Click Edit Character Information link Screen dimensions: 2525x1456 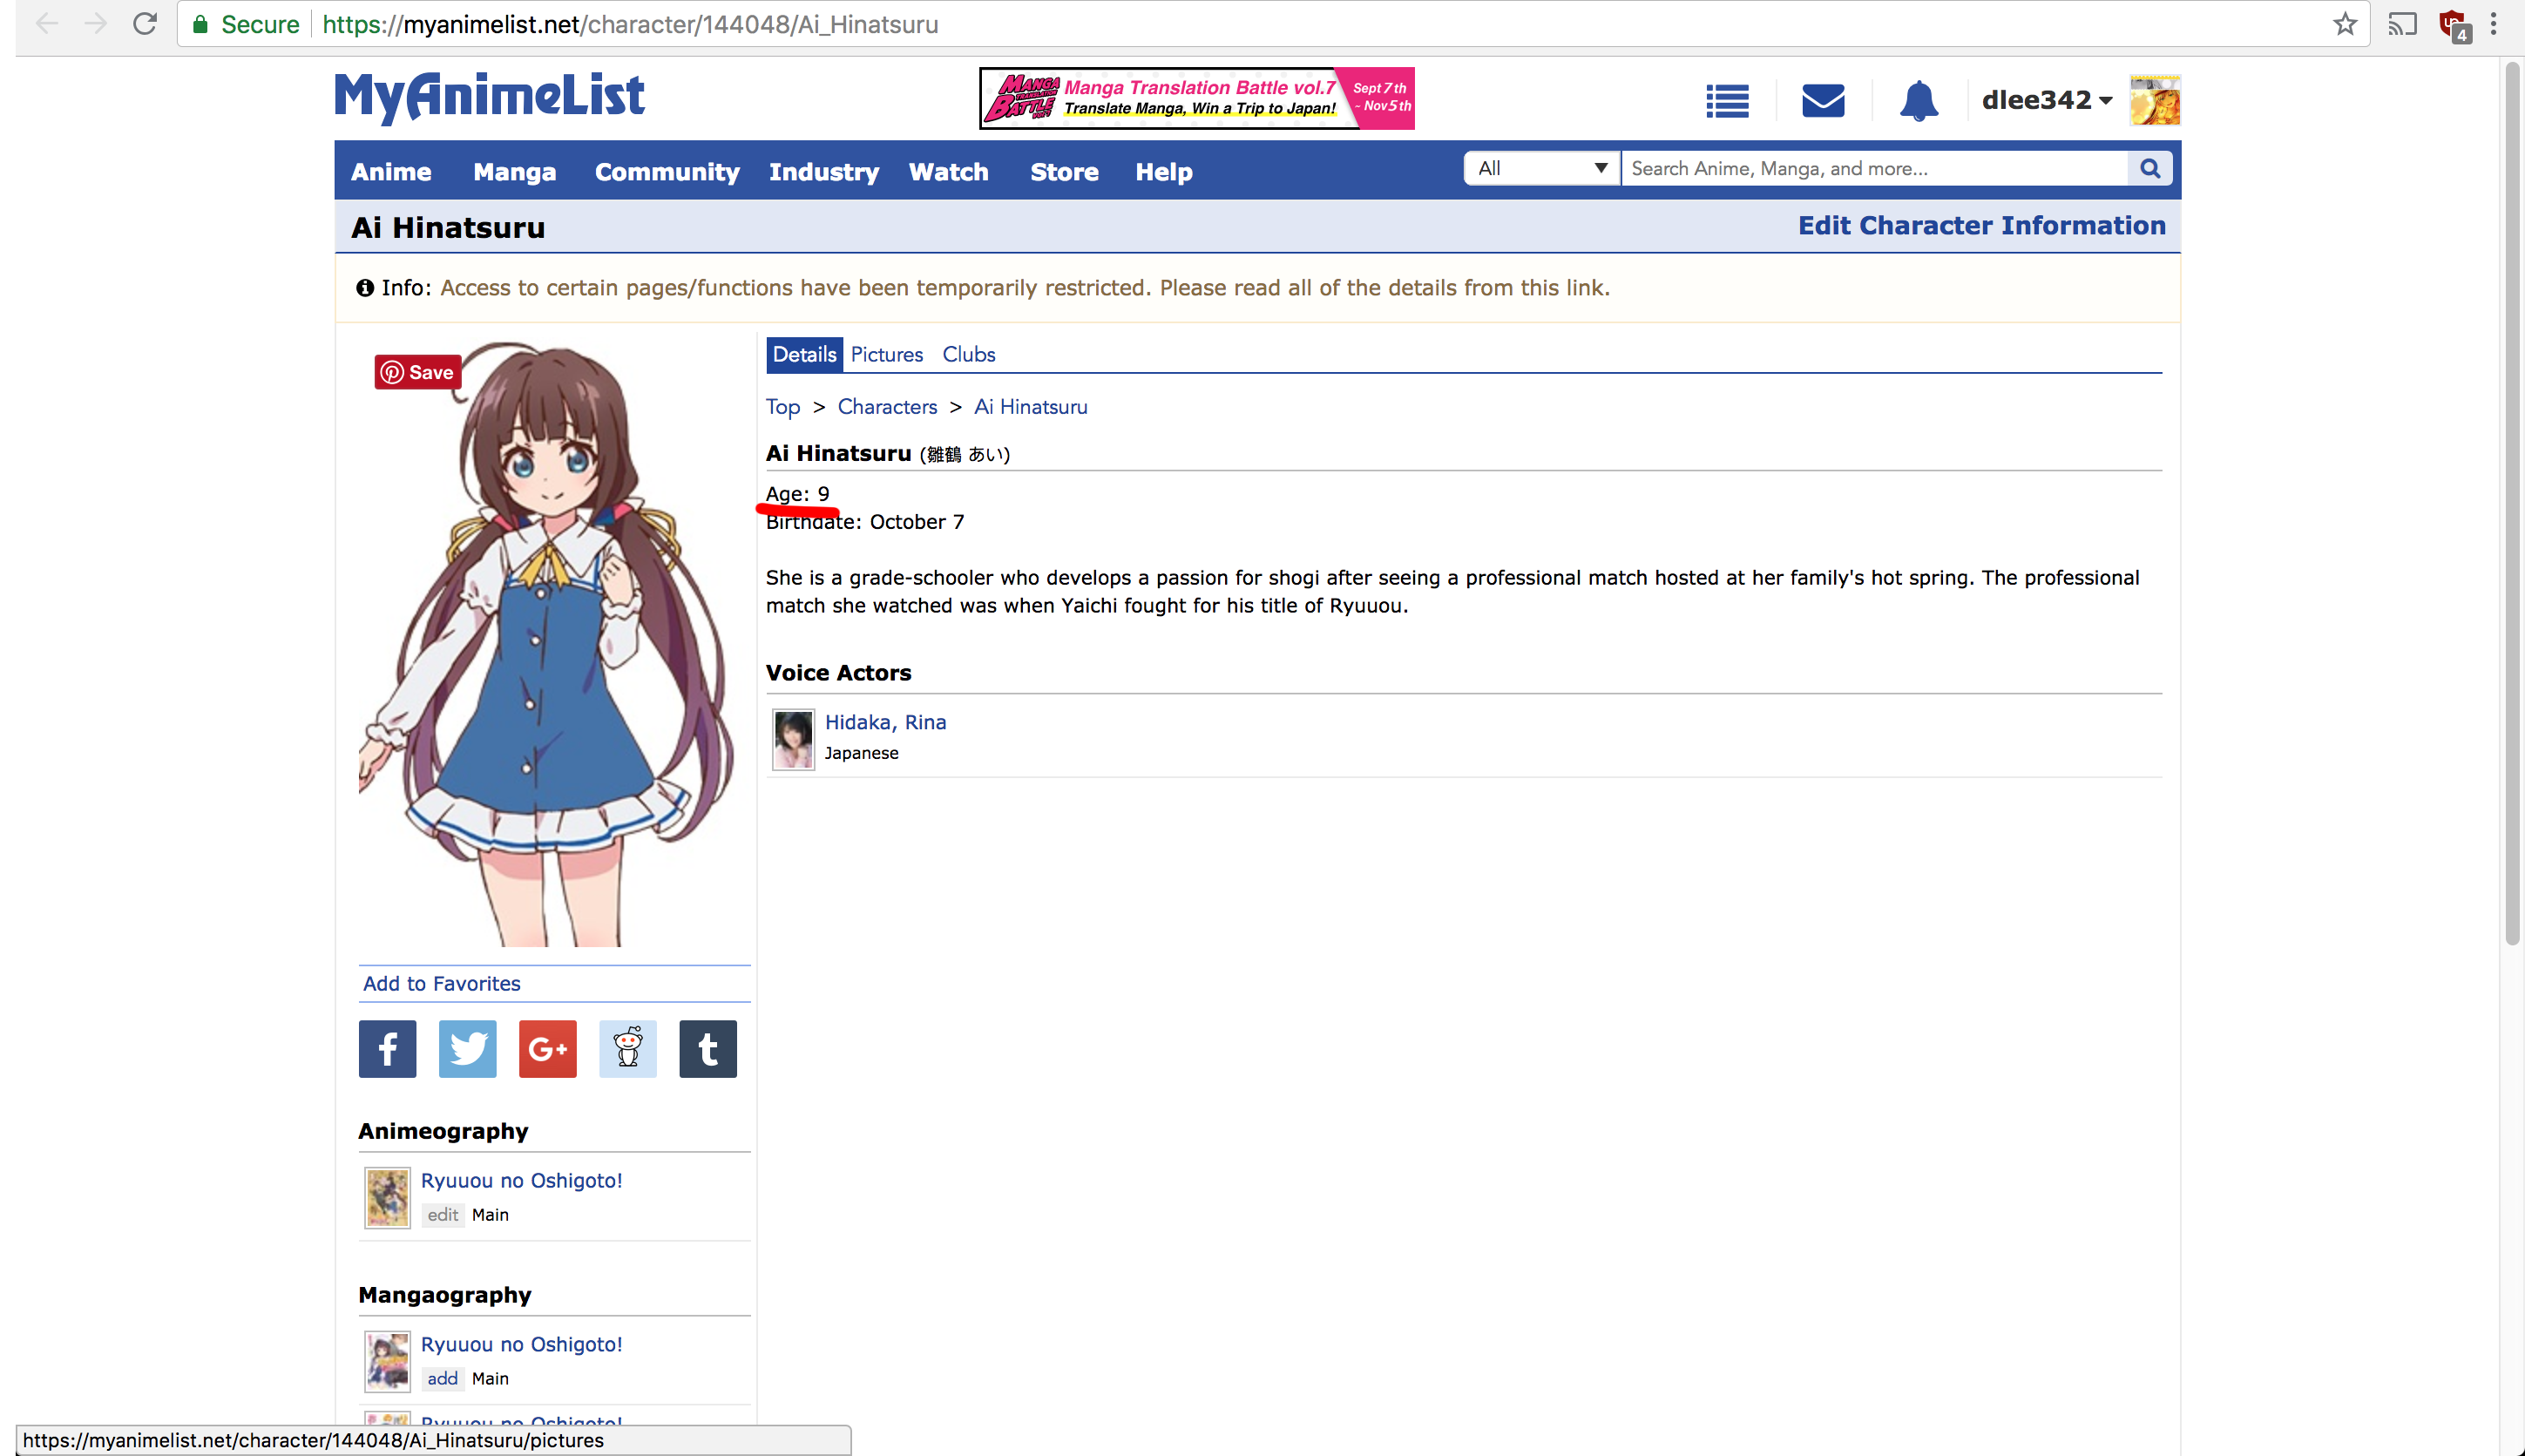click(x=1981, y=226)
